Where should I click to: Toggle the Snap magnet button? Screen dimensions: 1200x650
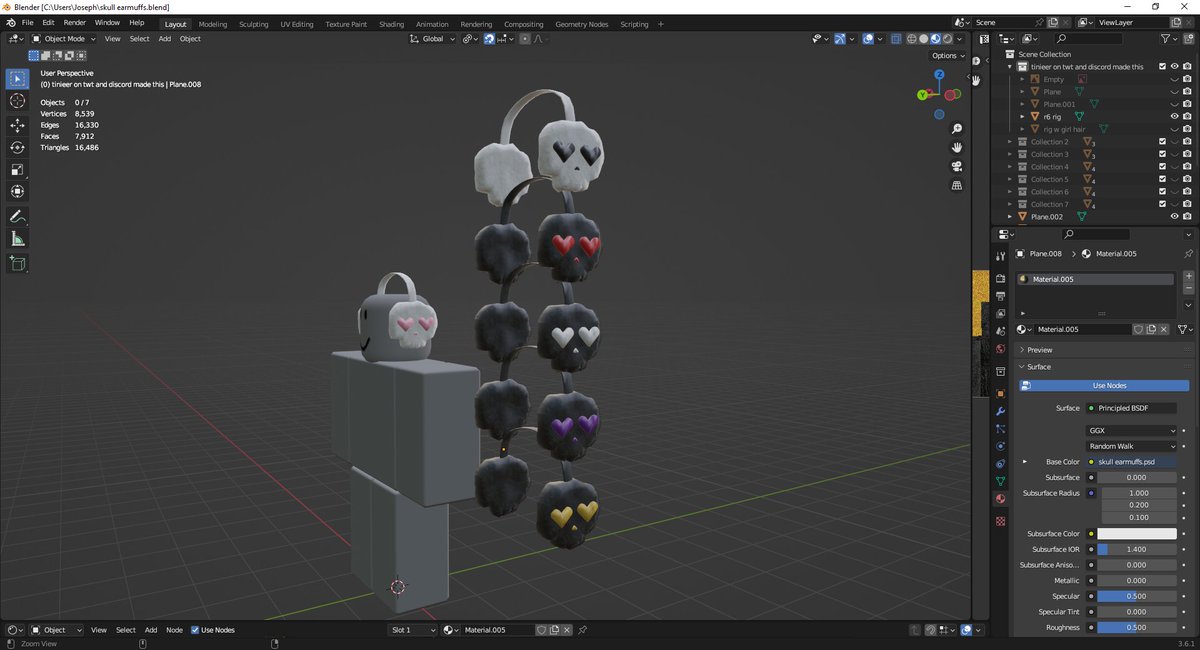489,39
